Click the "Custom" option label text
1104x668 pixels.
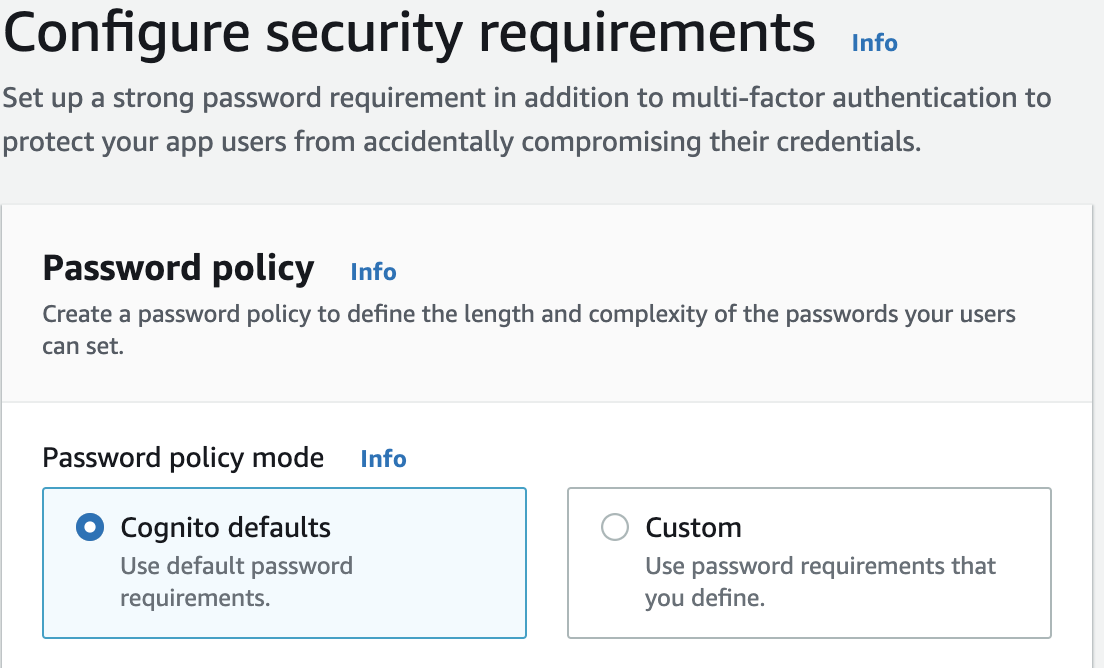tap(693, 527)
